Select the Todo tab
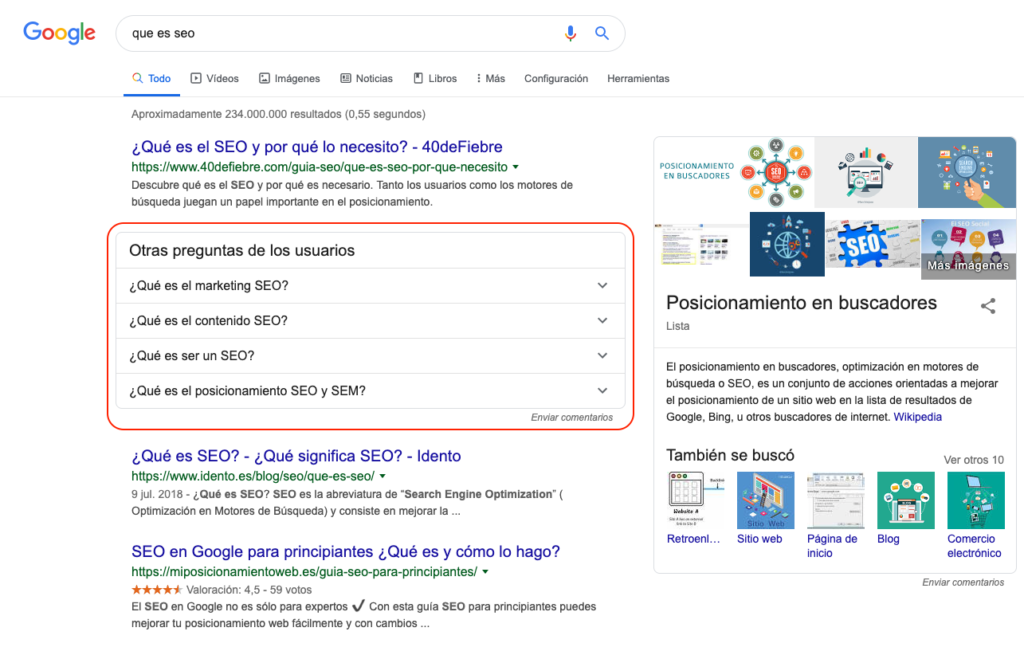This screenshot has height=655, width=1024. (152, 78)
